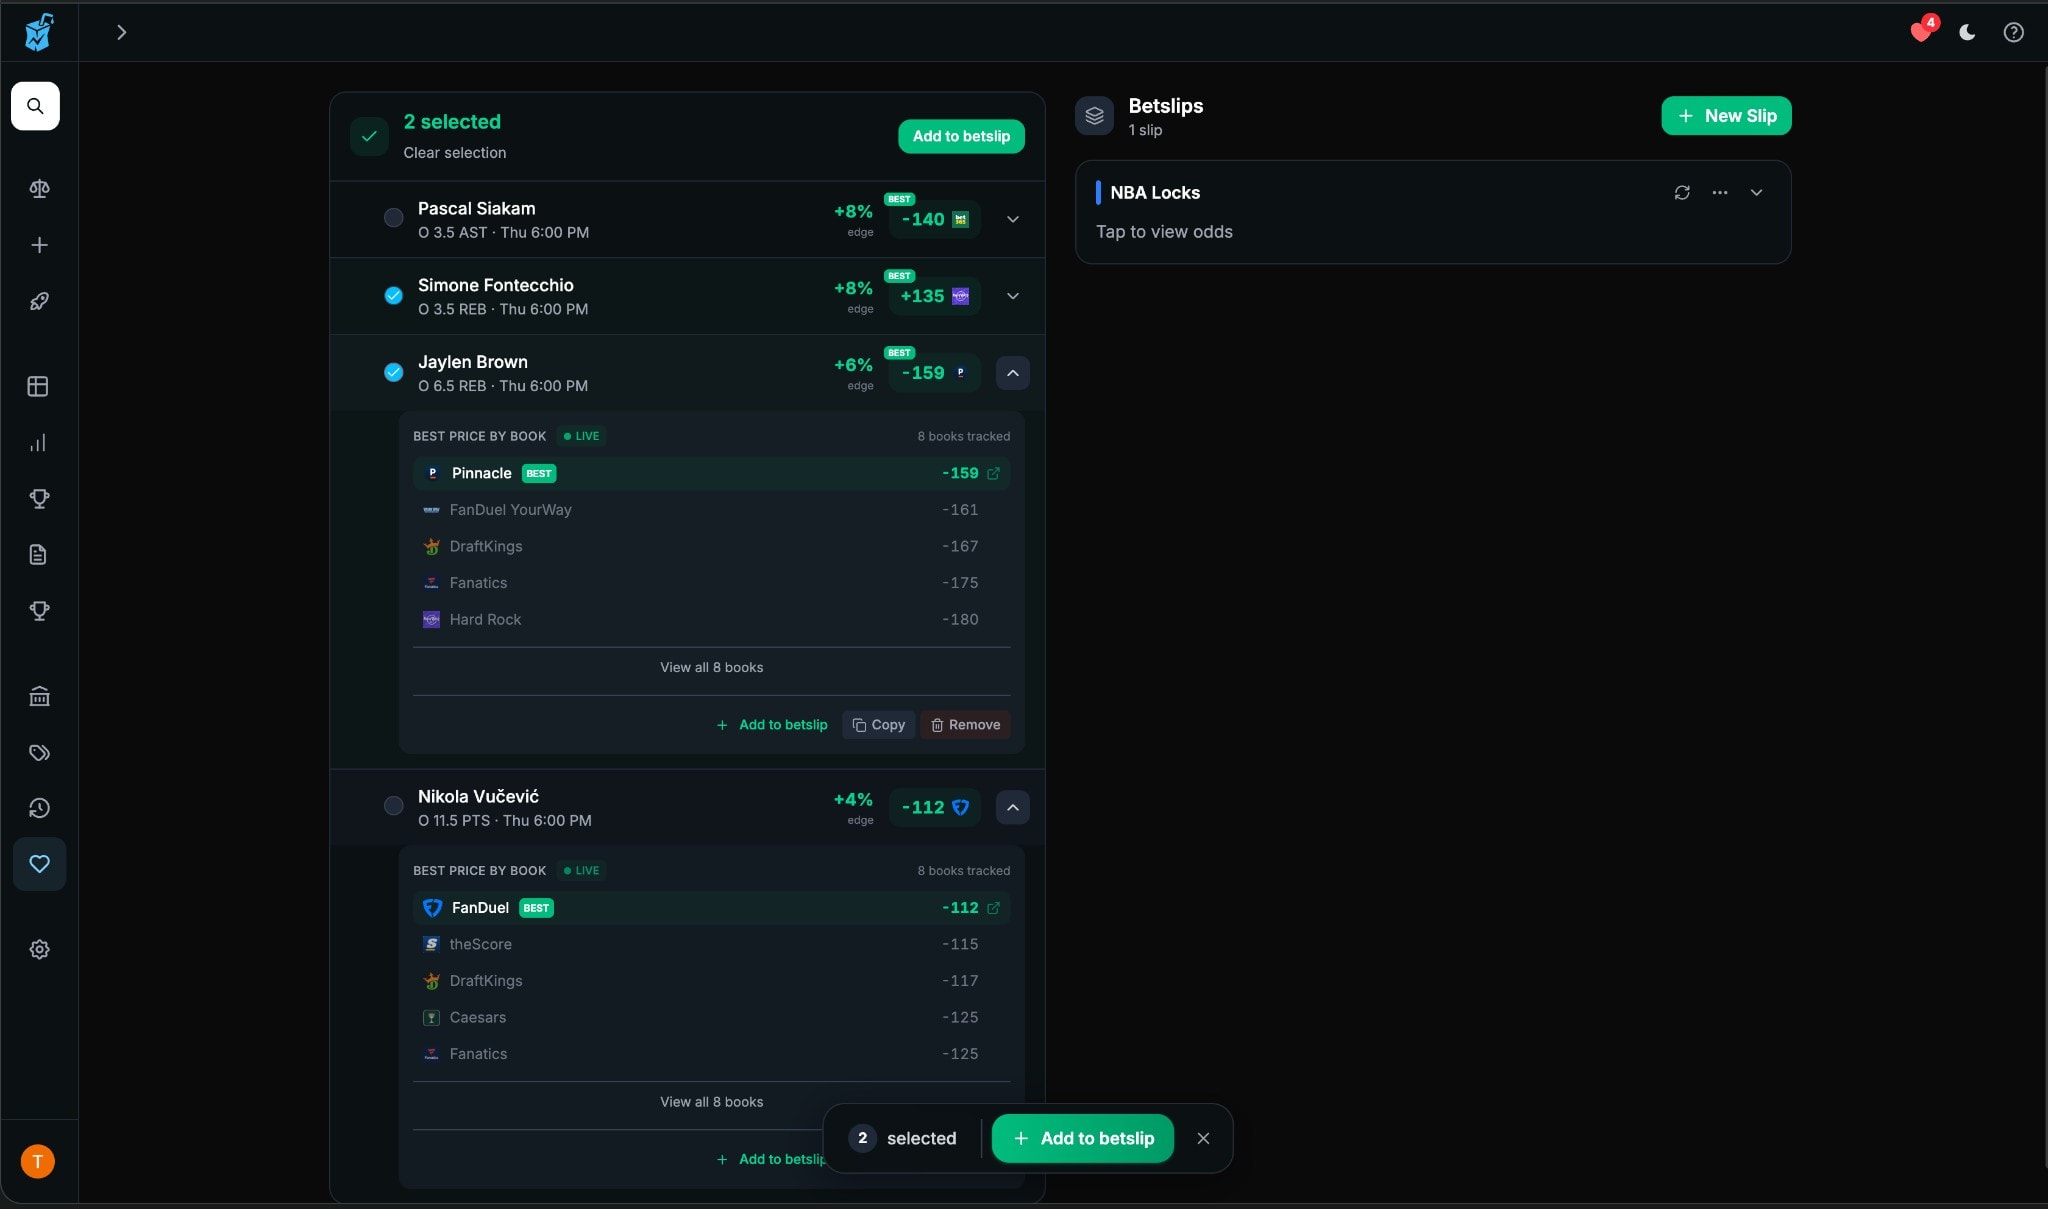
Task: Toggle dark mode with the moon icon
Action: (1965, 31)
